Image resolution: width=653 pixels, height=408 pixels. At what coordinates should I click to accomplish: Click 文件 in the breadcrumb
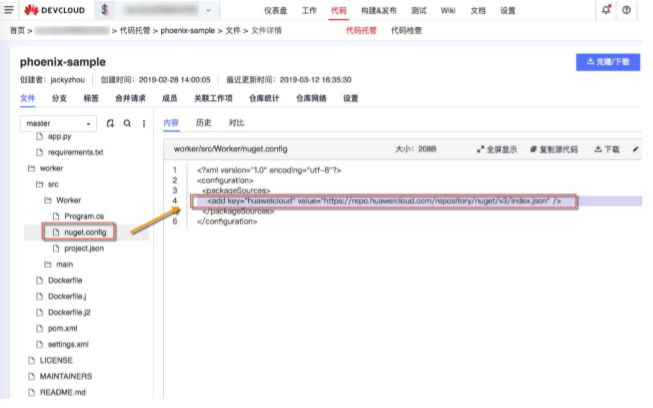pyautogui.click(x=233, y=30)
